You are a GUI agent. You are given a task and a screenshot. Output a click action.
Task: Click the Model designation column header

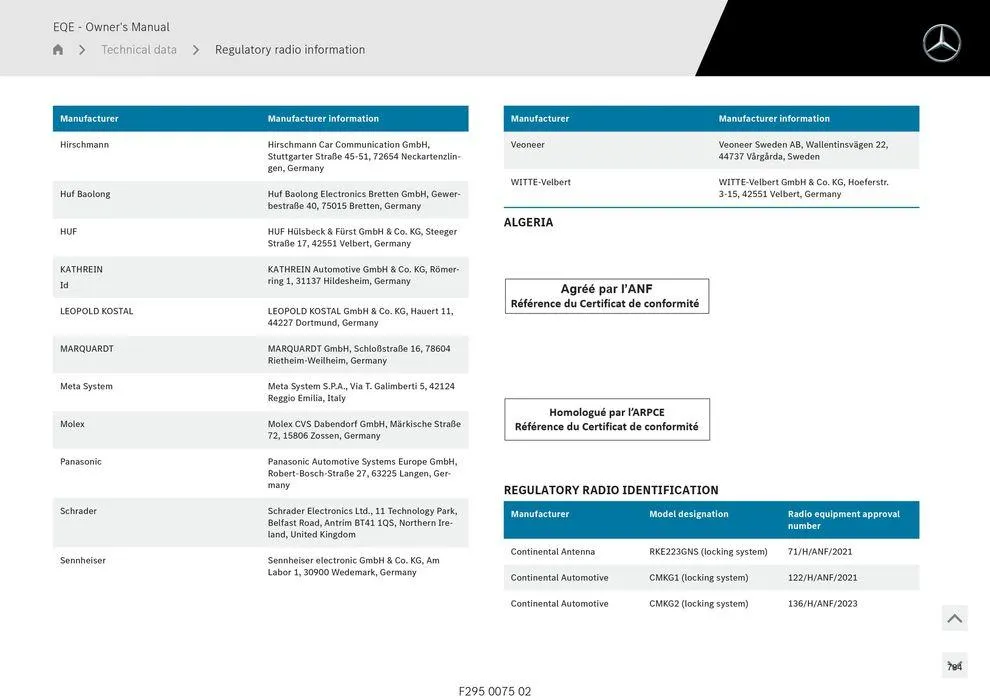pyautogui.click(x=688, y=514)
